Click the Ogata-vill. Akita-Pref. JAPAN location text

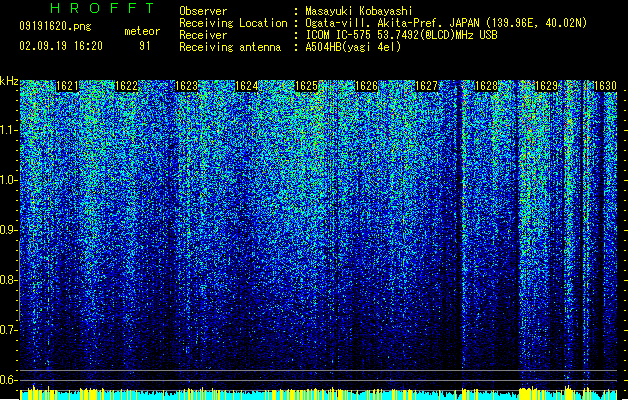point(446,23)
